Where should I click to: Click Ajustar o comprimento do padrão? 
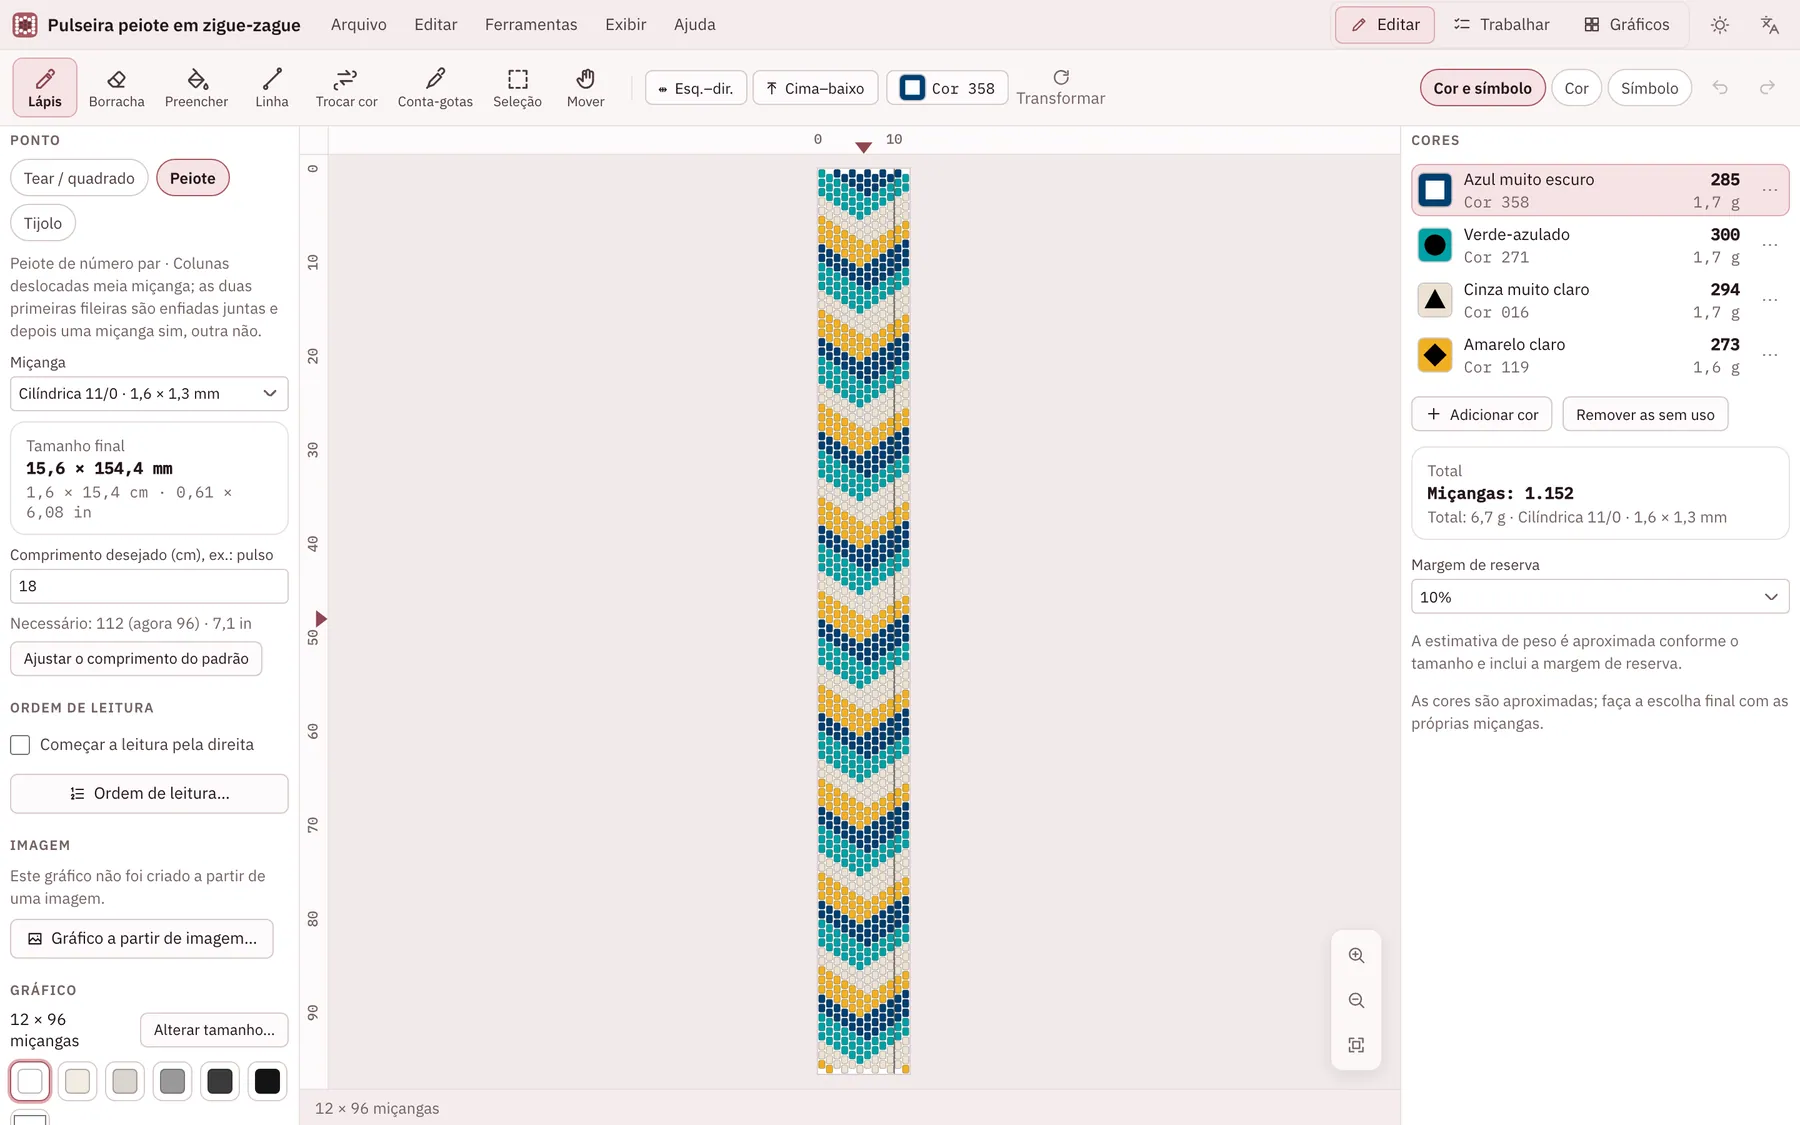[x=136, y=659]
